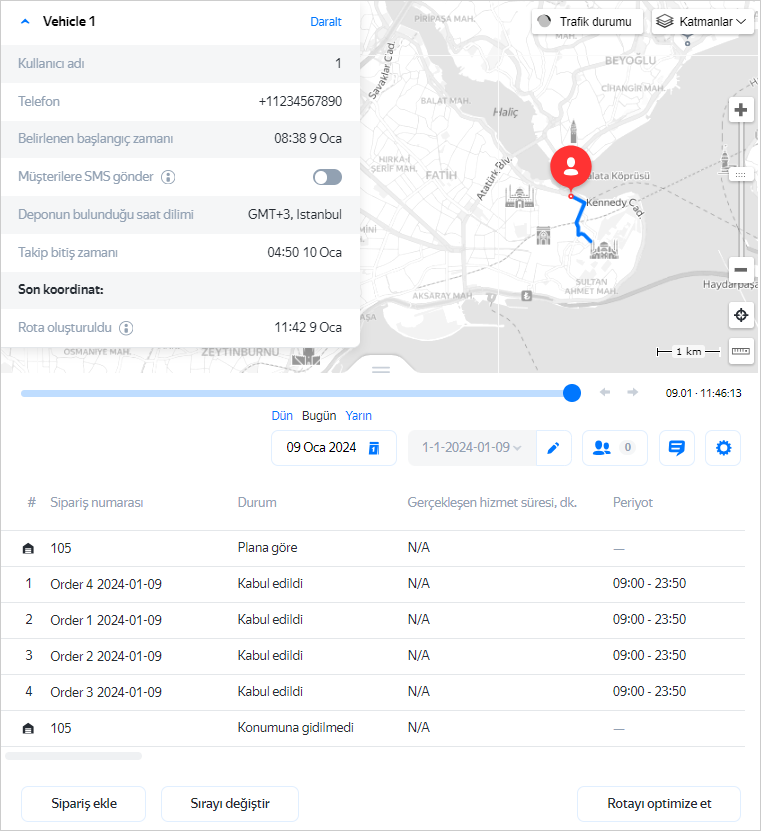Image resolution: width=761 pixels, height=831 pixels.
Task: Expand the 1-1-2024-01-09 route dropdown
Action: pyautogui.click(x=472, y=448)
